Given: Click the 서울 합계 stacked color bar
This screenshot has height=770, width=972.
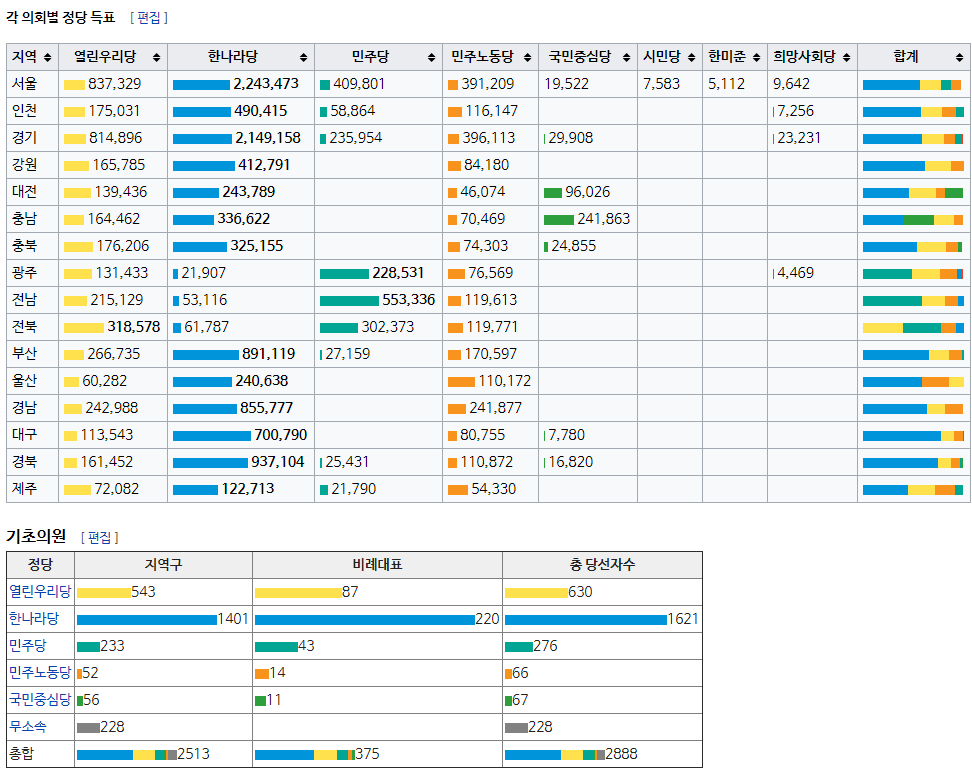Looking at the screenshot, I should (912, 85).
